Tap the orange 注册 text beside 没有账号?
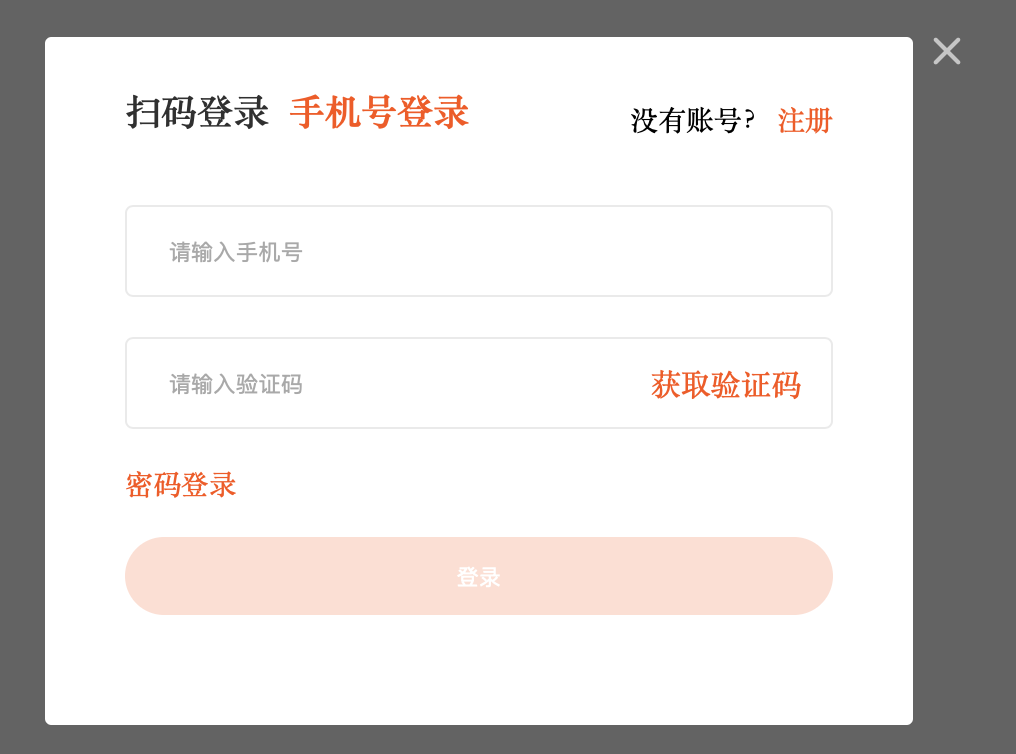This screenshot has width=1016, height=754. 805,121
